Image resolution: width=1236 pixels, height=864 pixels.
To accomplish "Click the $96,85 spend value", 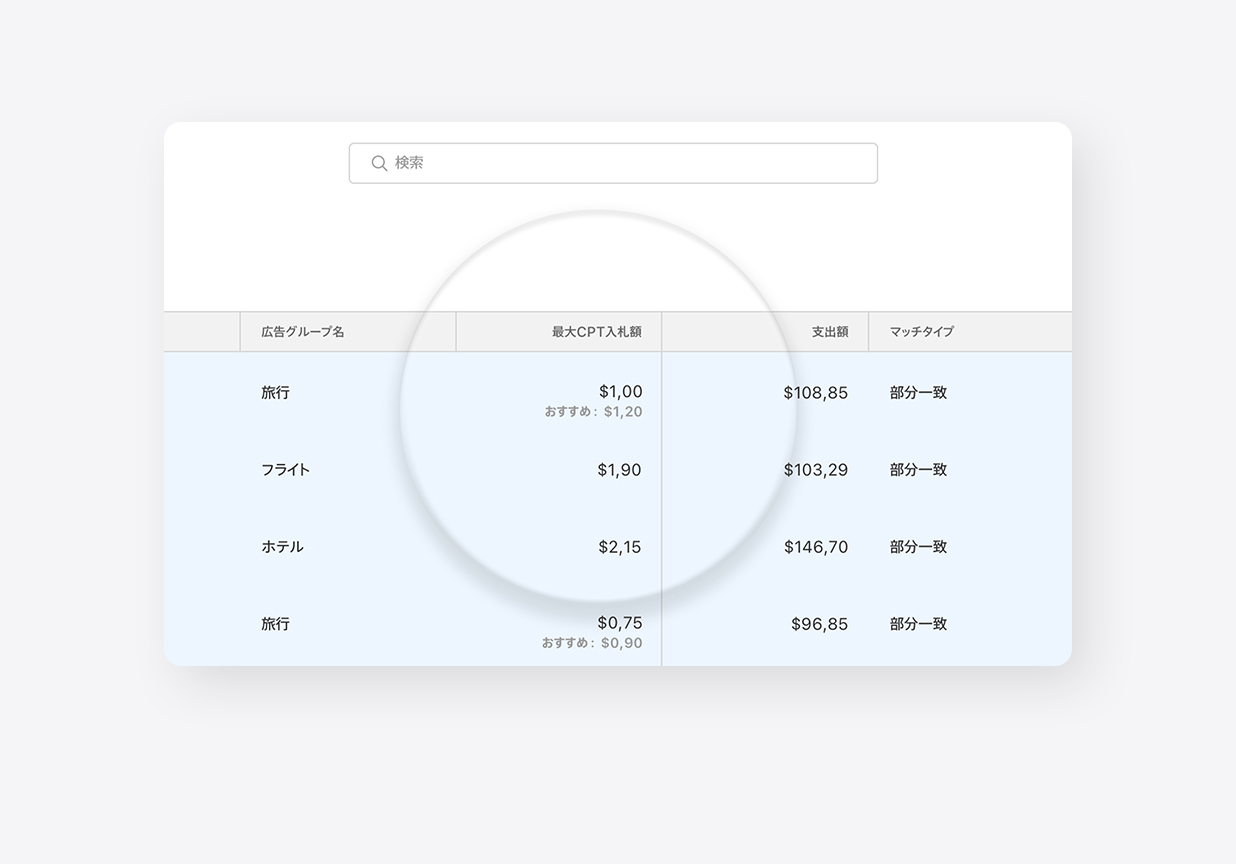I will pos(819,624).
